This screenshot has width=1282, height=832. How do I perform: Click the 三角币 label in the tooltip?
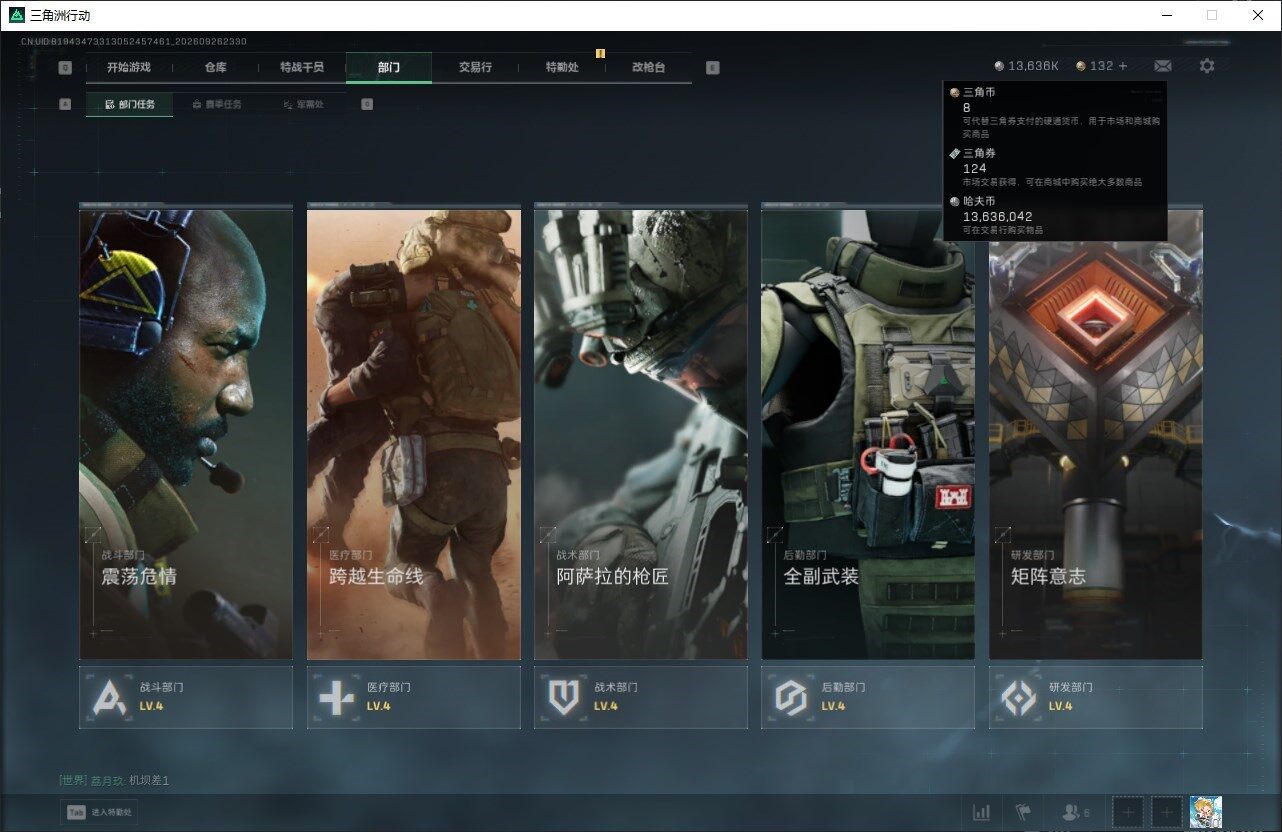(x=979, y=92)
